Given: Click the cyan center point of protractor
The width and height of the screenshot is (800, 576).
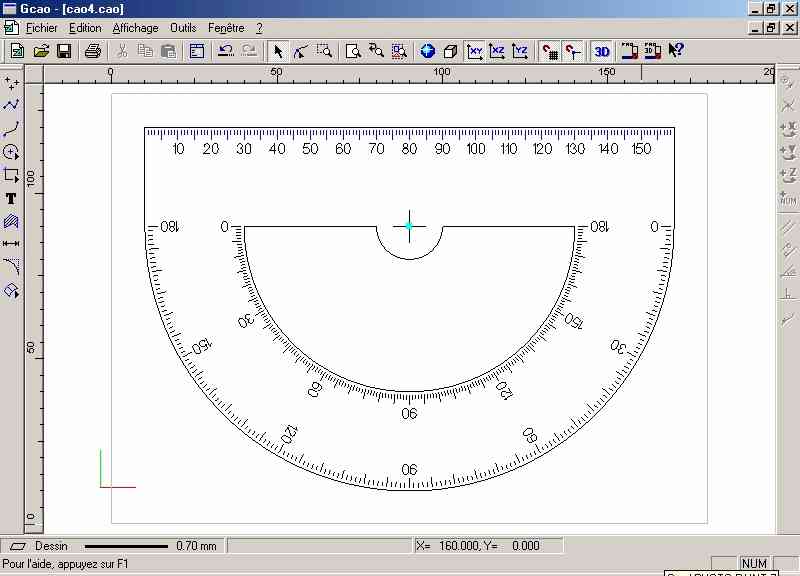Looking at the screenshot, I should click(x=409, y=226).
